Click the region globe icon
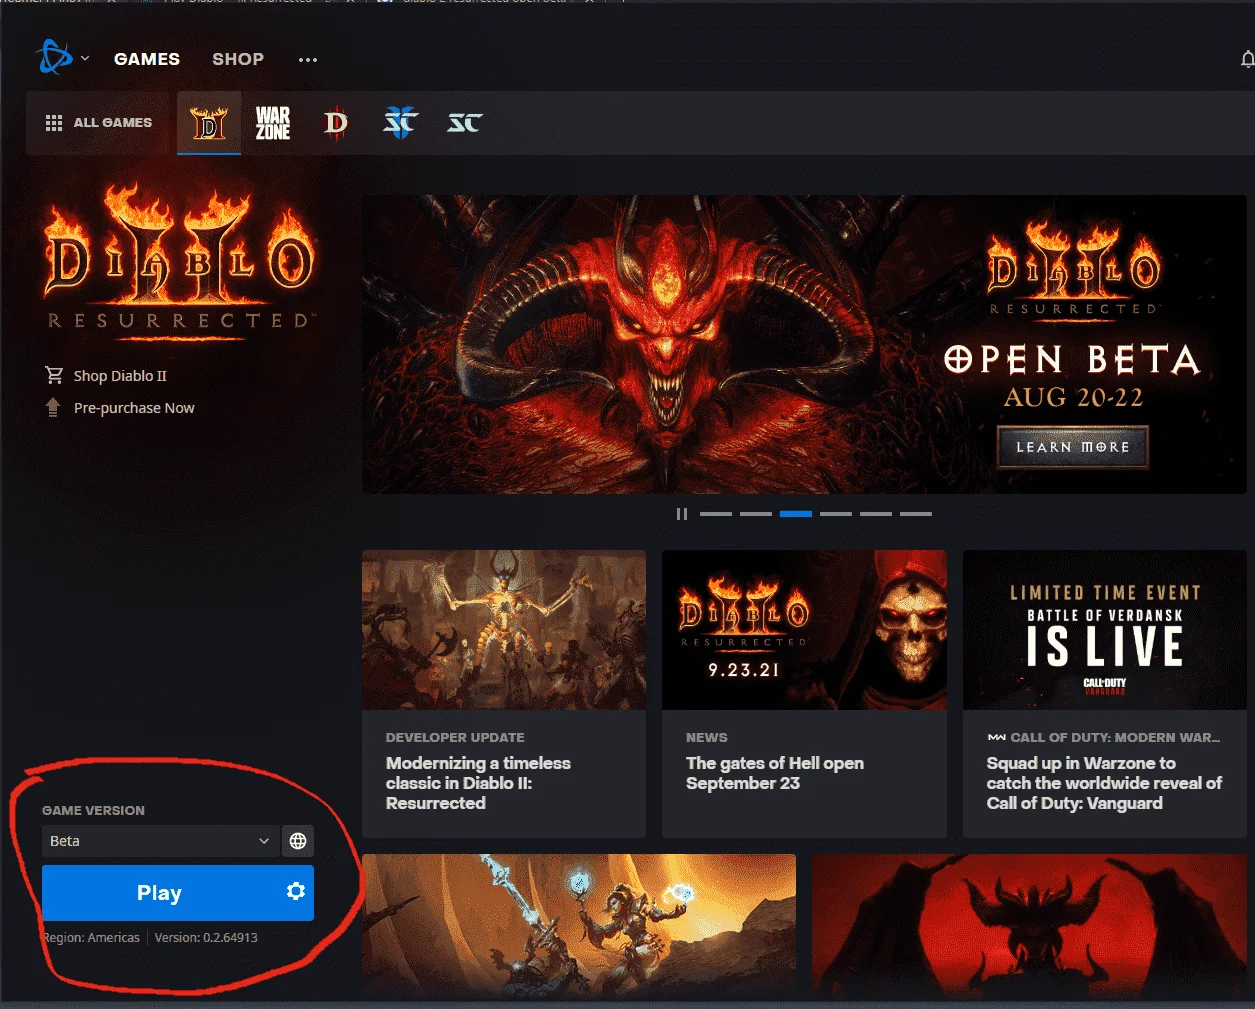 pos(298,841)
